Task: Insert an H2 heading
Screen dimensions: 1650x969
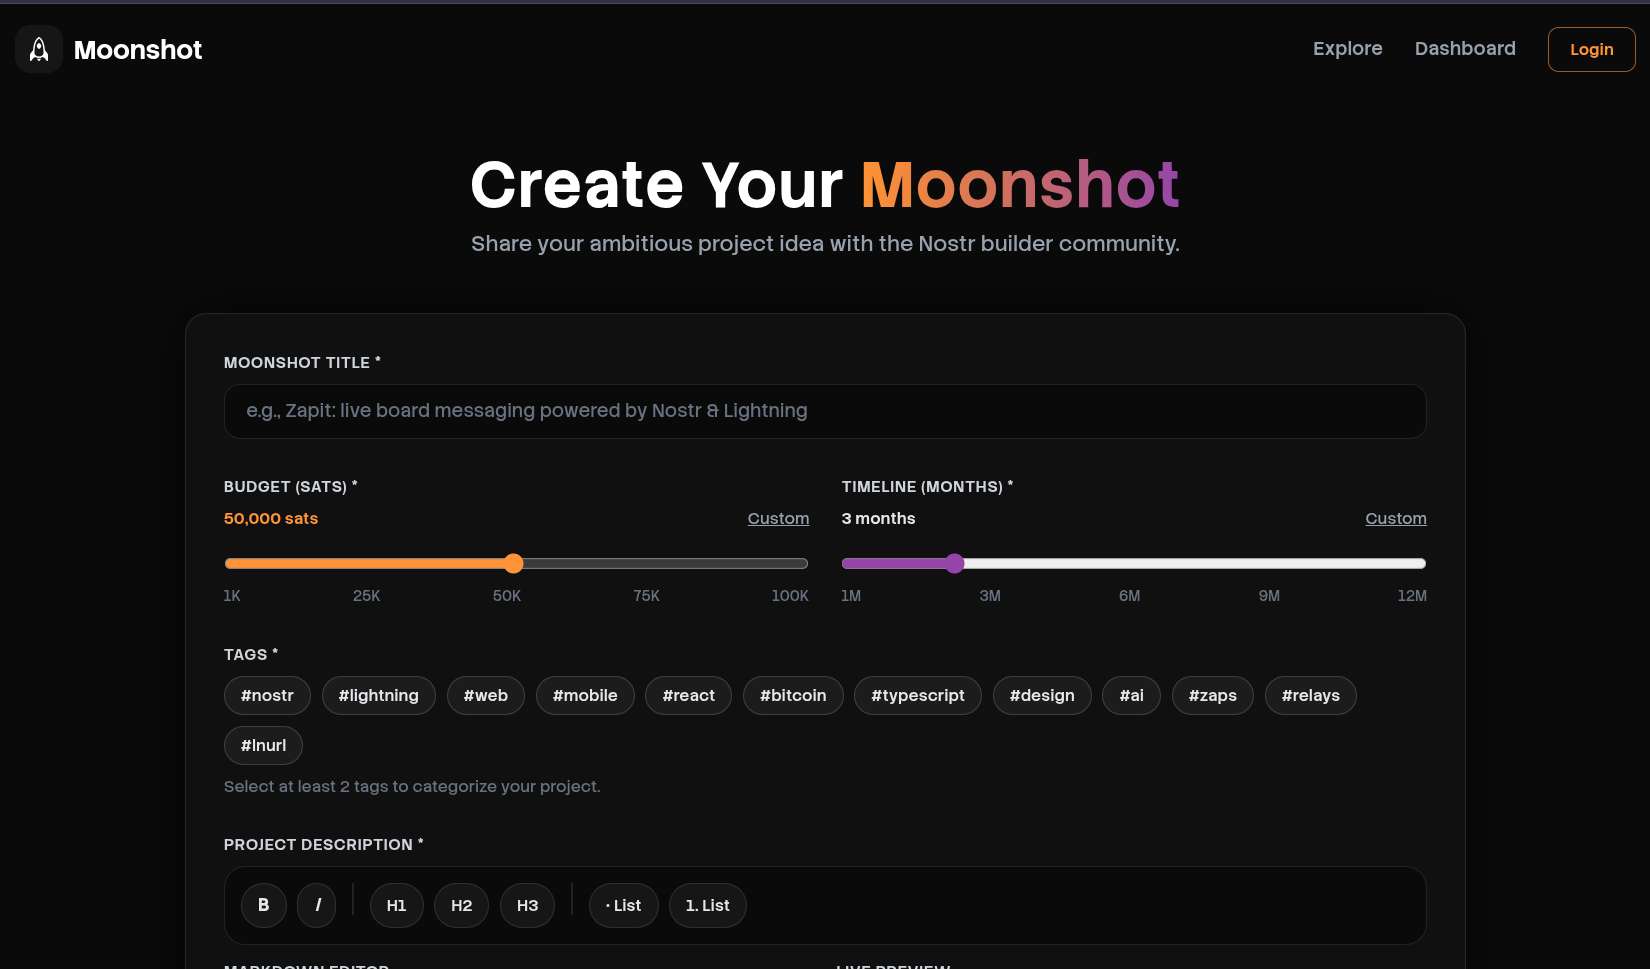Action: click(461, 905)
